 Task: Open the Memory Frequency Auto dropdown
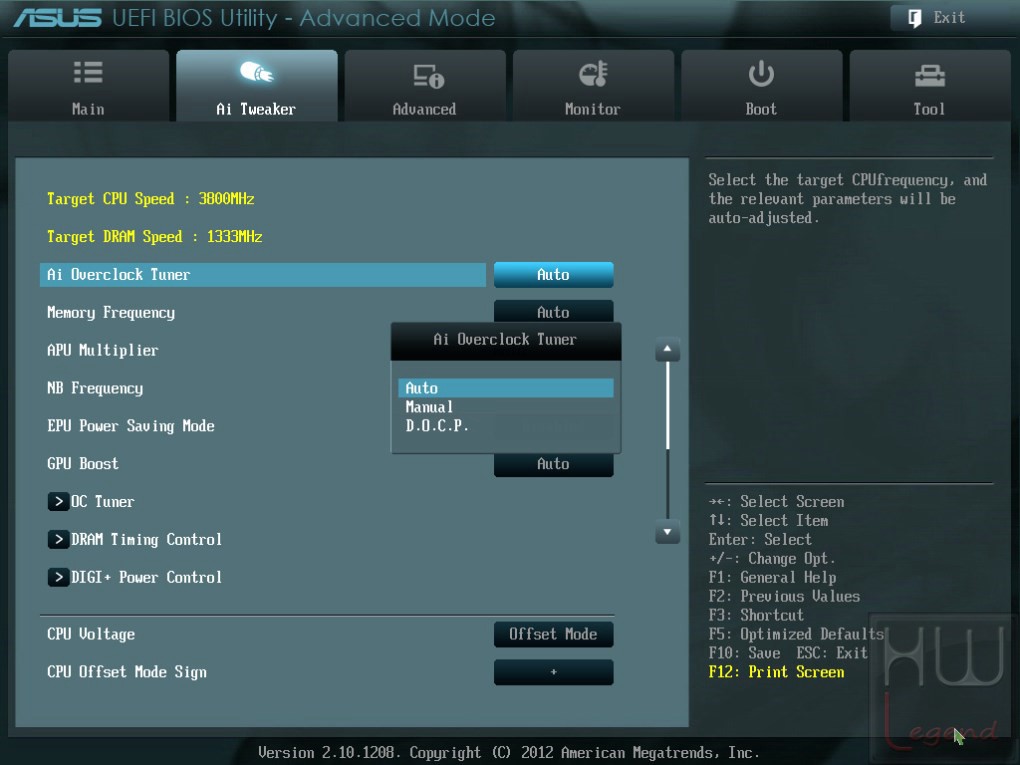click(x=554, y=312)
